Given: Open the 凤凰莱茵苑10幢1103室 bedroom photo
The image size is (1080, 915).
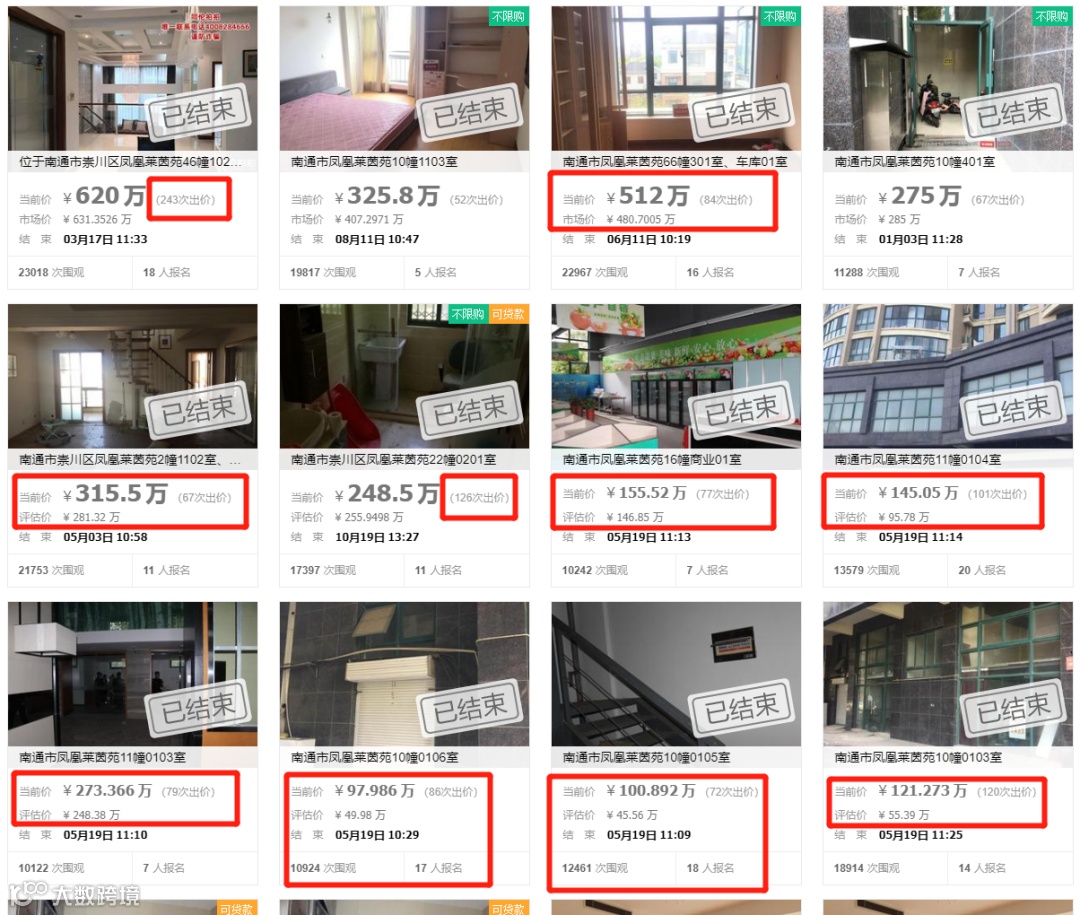Looking at the screenshot, I should click(x=404, y=79).
